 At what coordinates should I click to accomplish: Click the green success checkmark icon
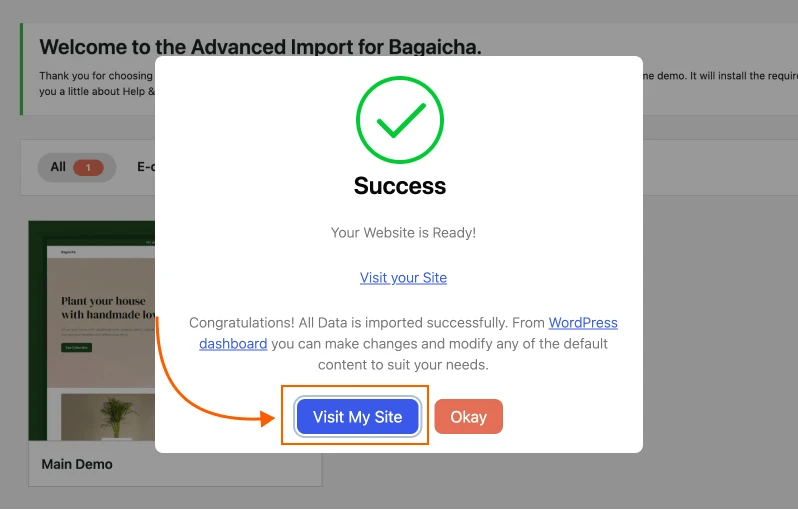pos(399,120)
